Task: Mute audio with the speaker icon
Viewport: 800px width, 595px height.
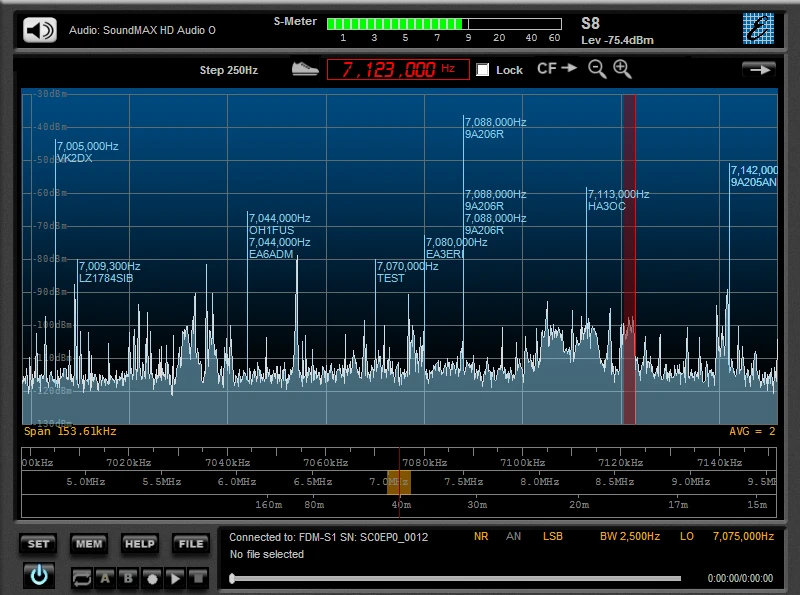Action: [x=40, y=30]
